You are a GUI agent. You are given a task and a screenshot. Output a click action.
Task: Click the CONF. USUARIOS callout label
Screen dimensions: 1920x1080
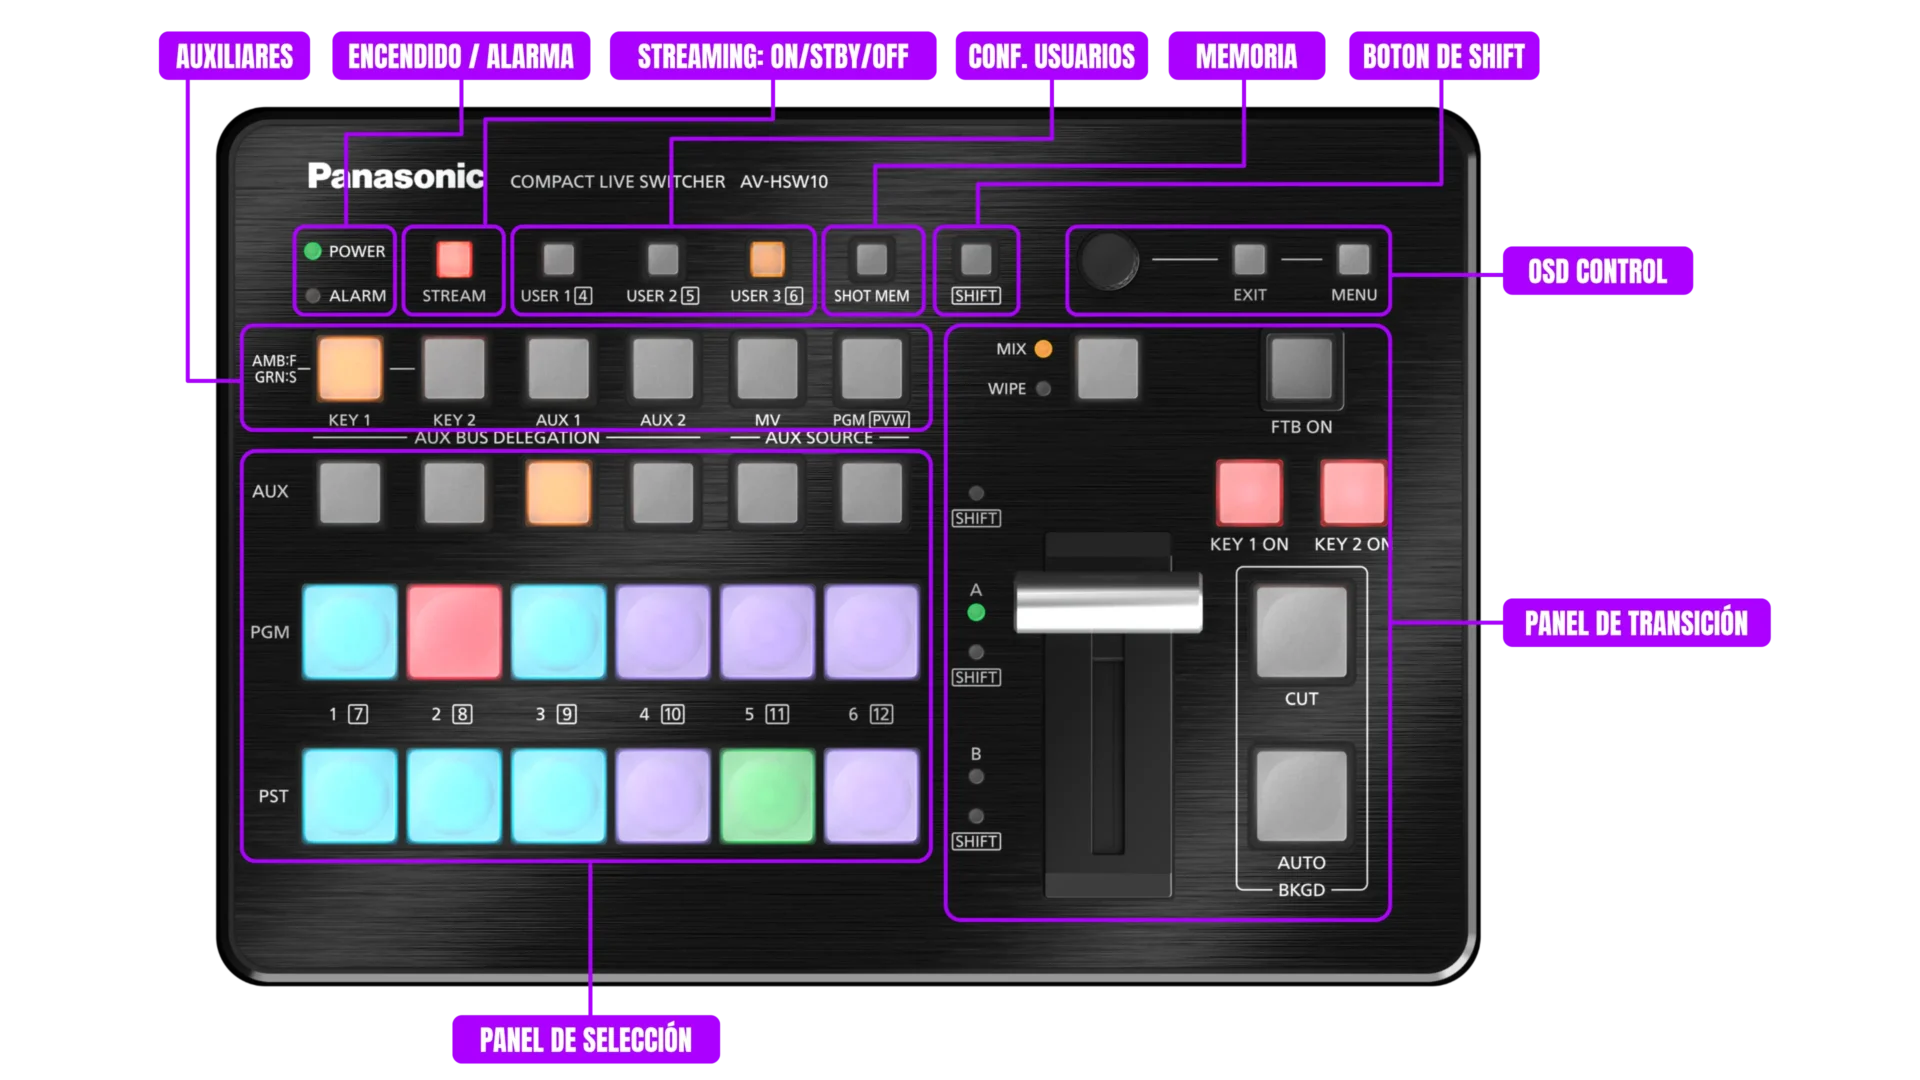coord(1052,56)
